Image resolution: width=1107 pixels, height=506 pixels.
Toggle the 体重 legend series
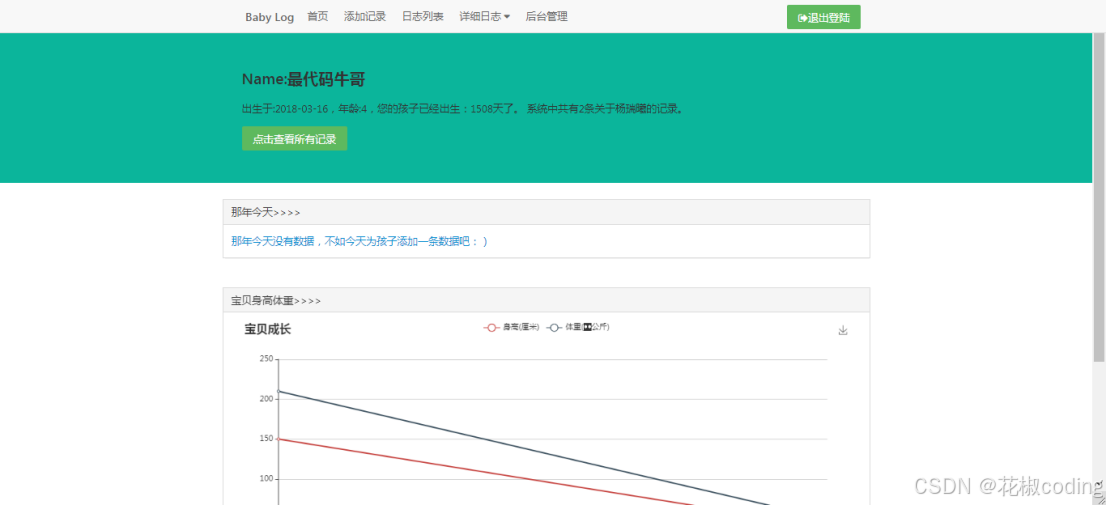(578, 327)
